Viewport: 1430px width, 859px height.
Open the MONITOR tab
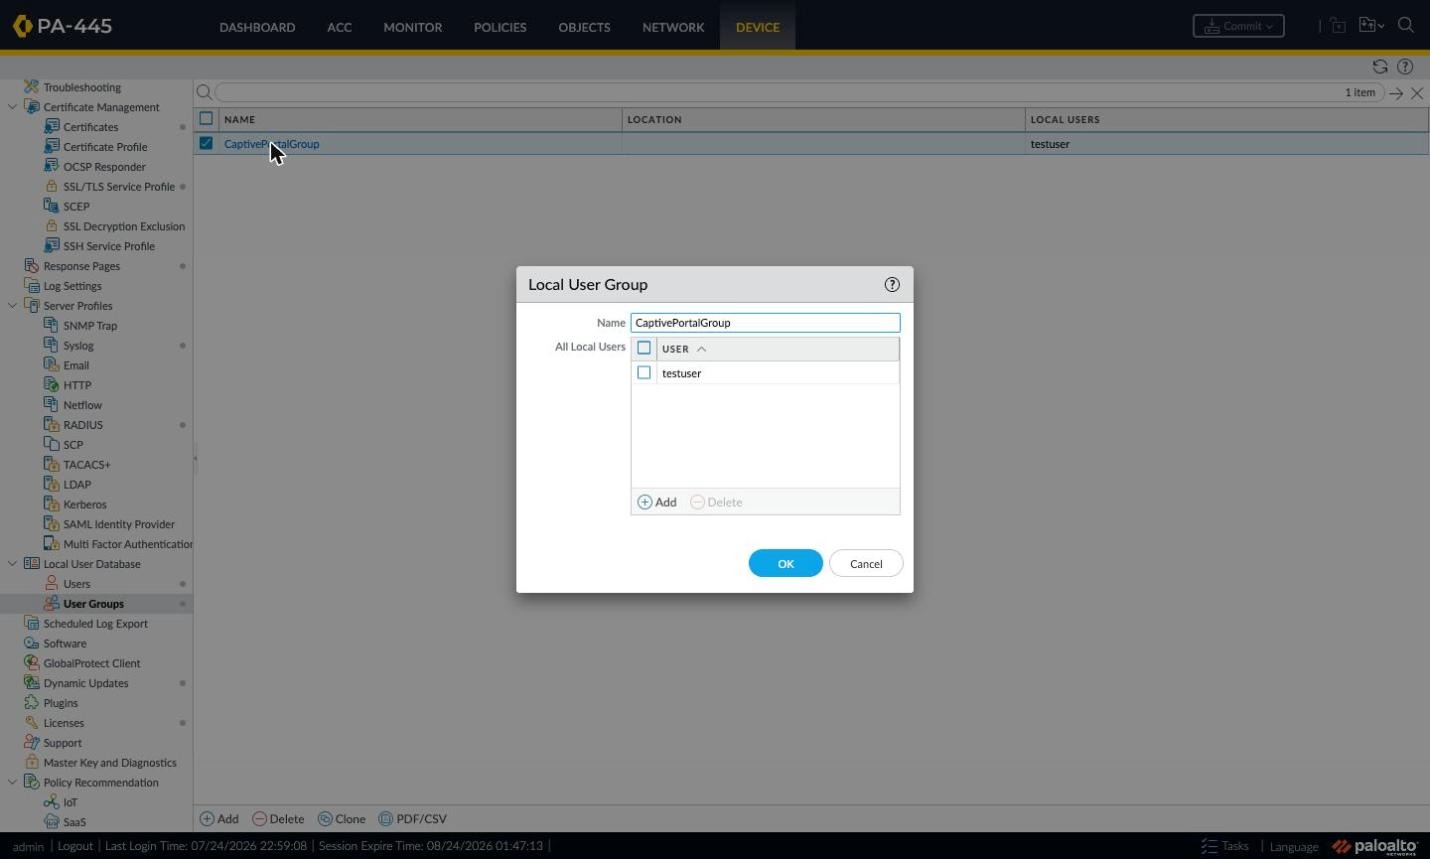[x=412, y=27]
